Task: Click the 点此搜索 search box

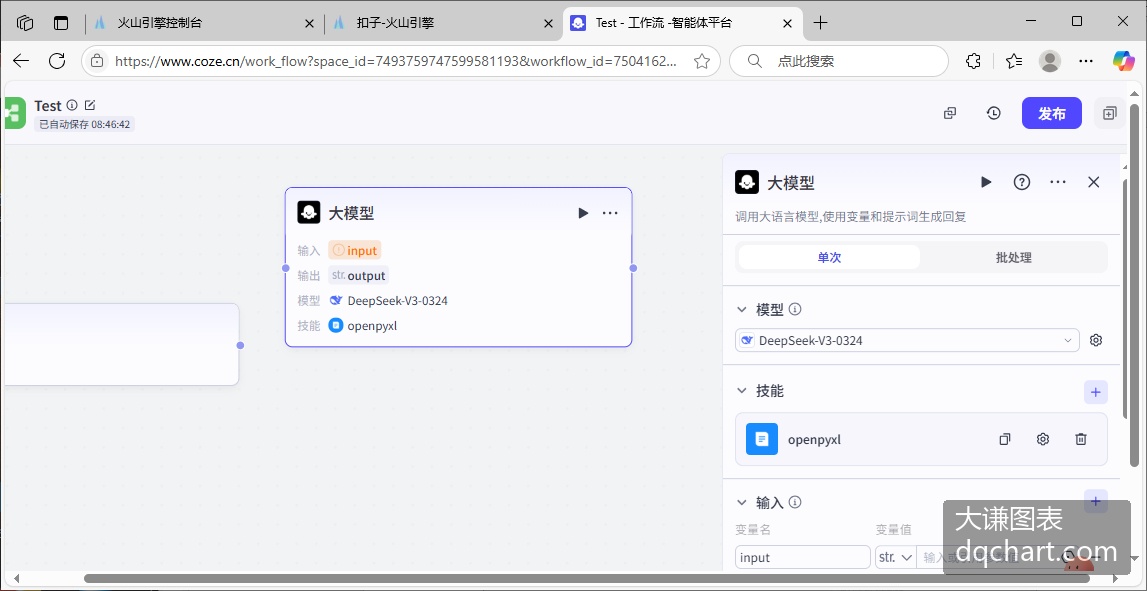Action: (839, 61)
